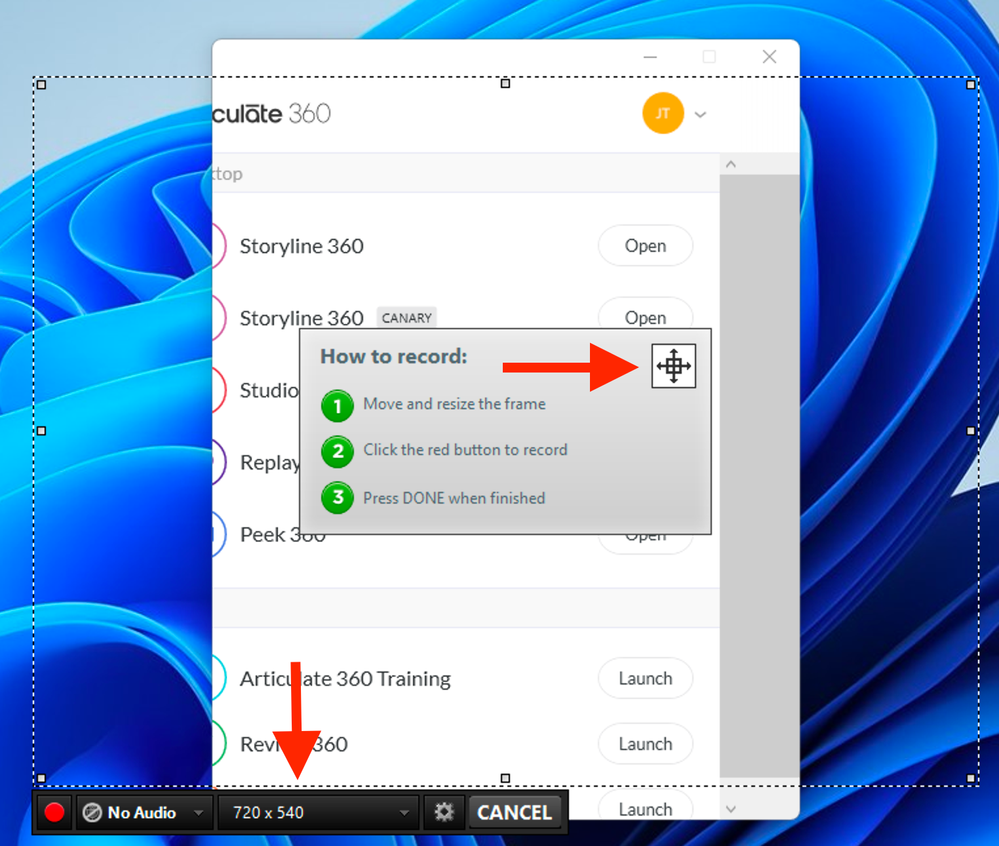Open the No Audio dropdown

coord(145,812)
